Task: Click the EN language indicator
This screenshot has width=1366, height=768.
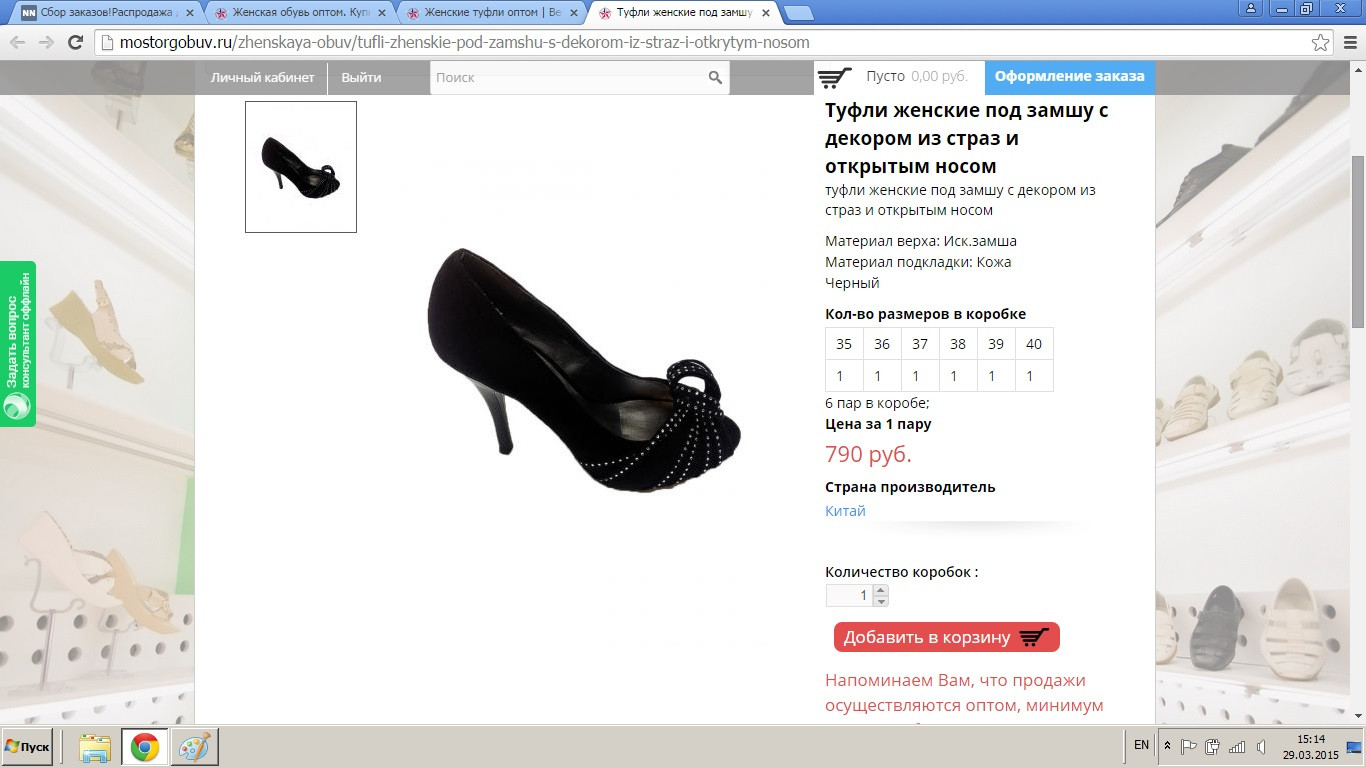Action: coord(1142,745)
